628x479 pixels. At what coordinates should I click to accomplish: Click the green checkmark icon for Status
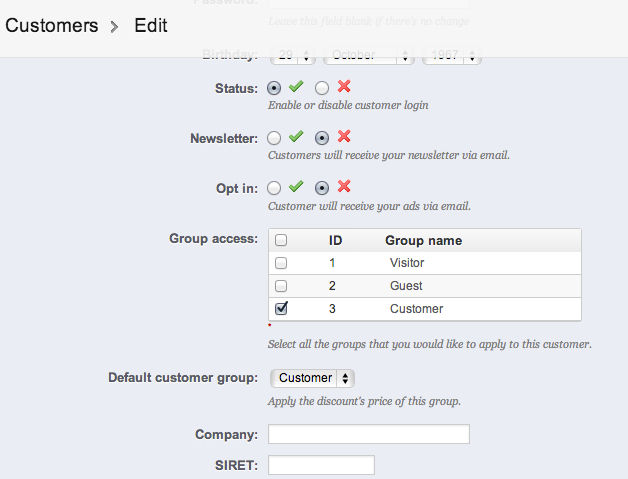pyautogui.click(x=296, y=88)
